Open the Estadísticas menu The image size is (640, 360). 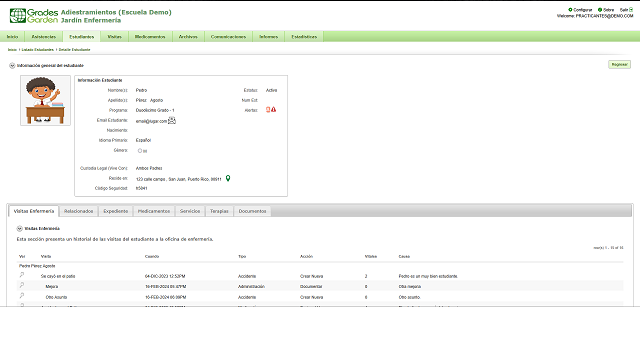304,37
